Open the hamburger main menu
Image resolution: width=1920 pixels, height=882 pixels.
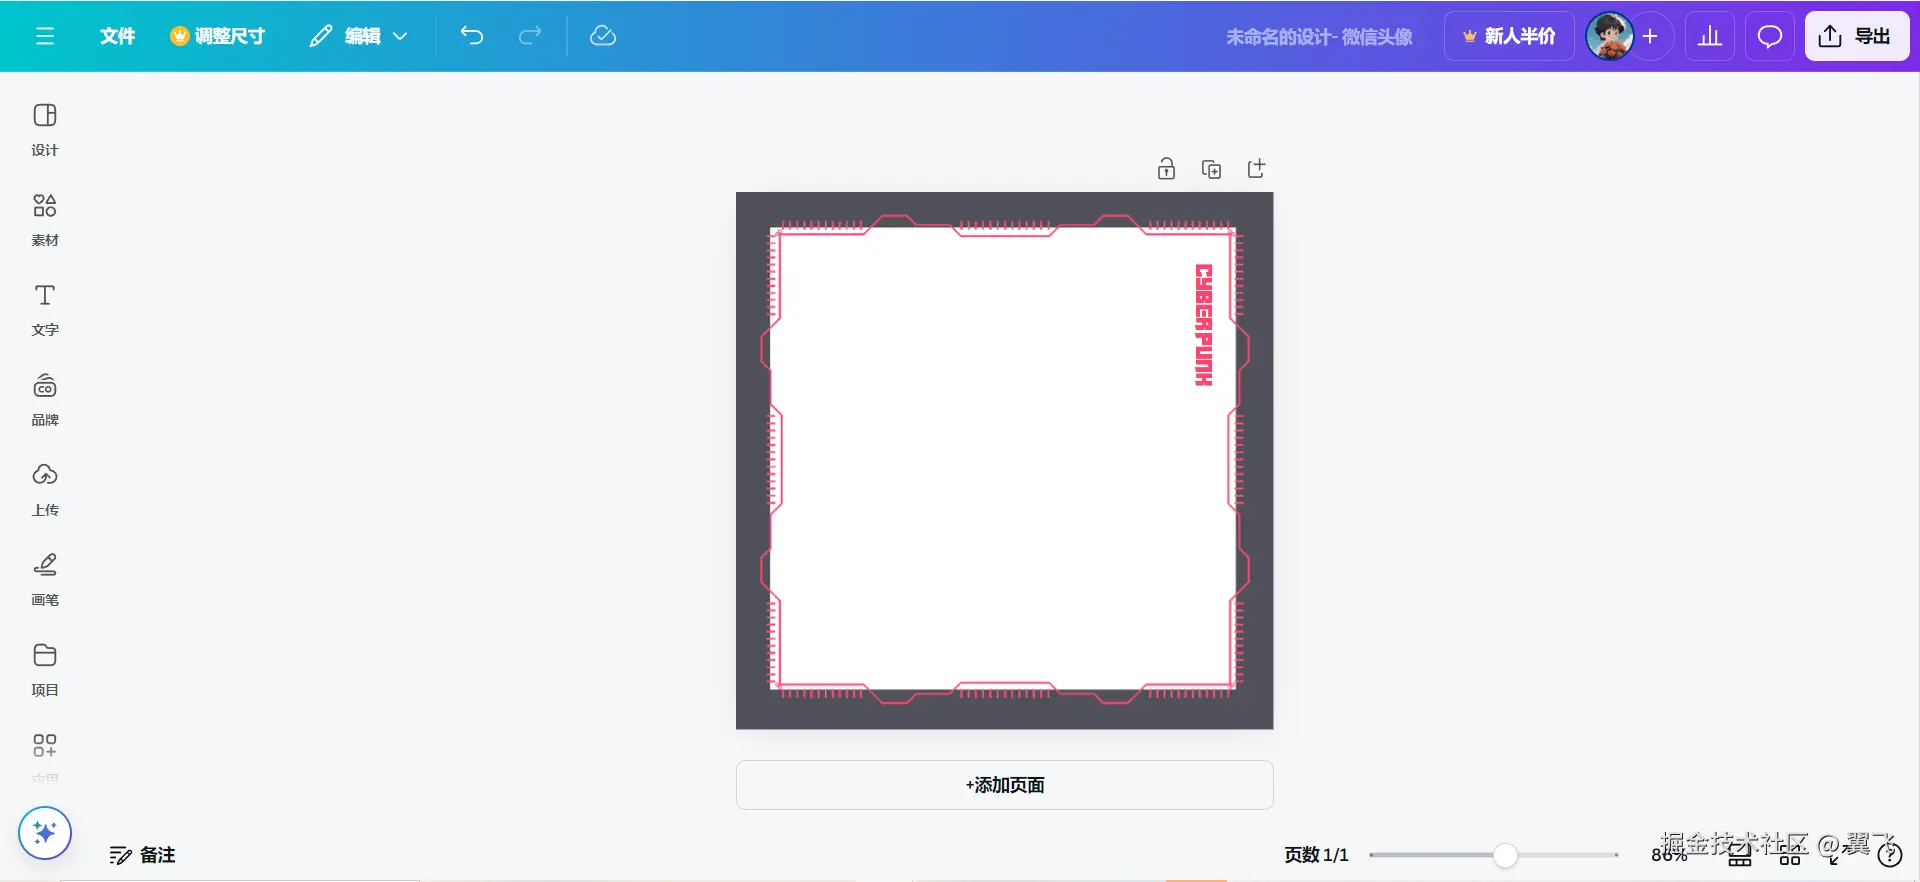click(x=45, y=36)
